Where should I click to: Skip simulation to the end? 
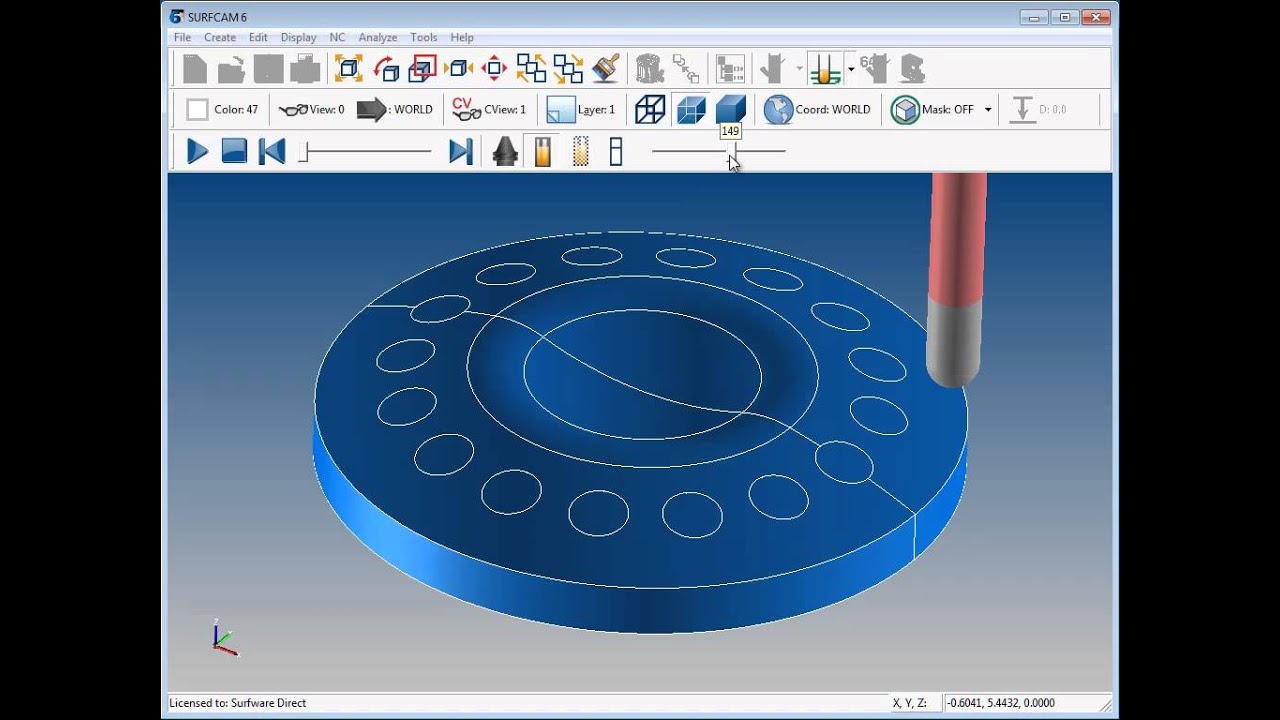click(x=461, y=151)
